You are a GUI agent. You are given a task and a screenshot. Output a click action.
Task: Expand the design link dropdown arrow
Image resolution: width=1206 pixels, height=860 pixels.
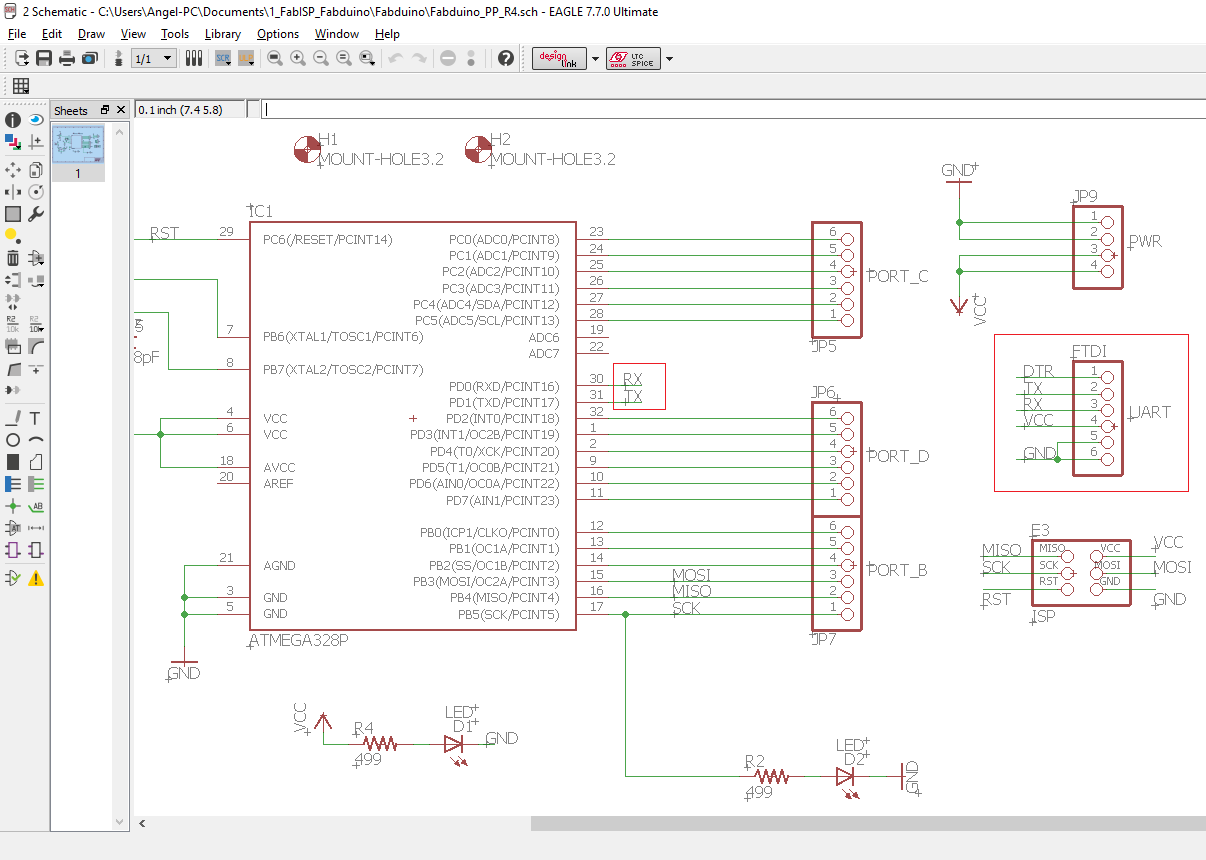pos(595,59)
